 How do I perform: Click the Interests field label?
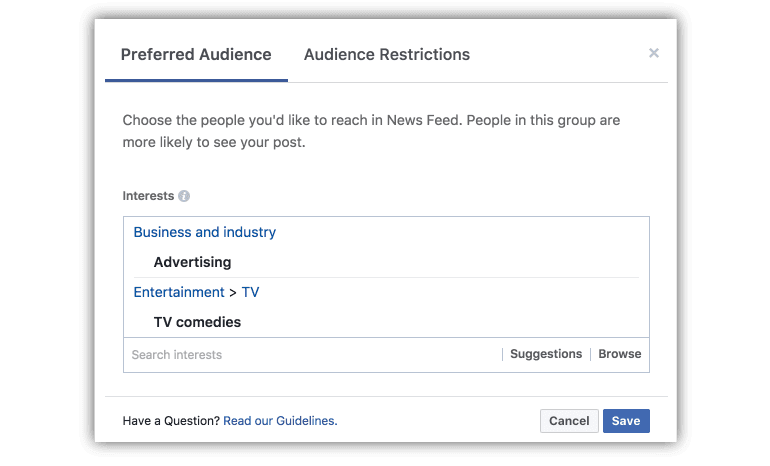point(148,196)
